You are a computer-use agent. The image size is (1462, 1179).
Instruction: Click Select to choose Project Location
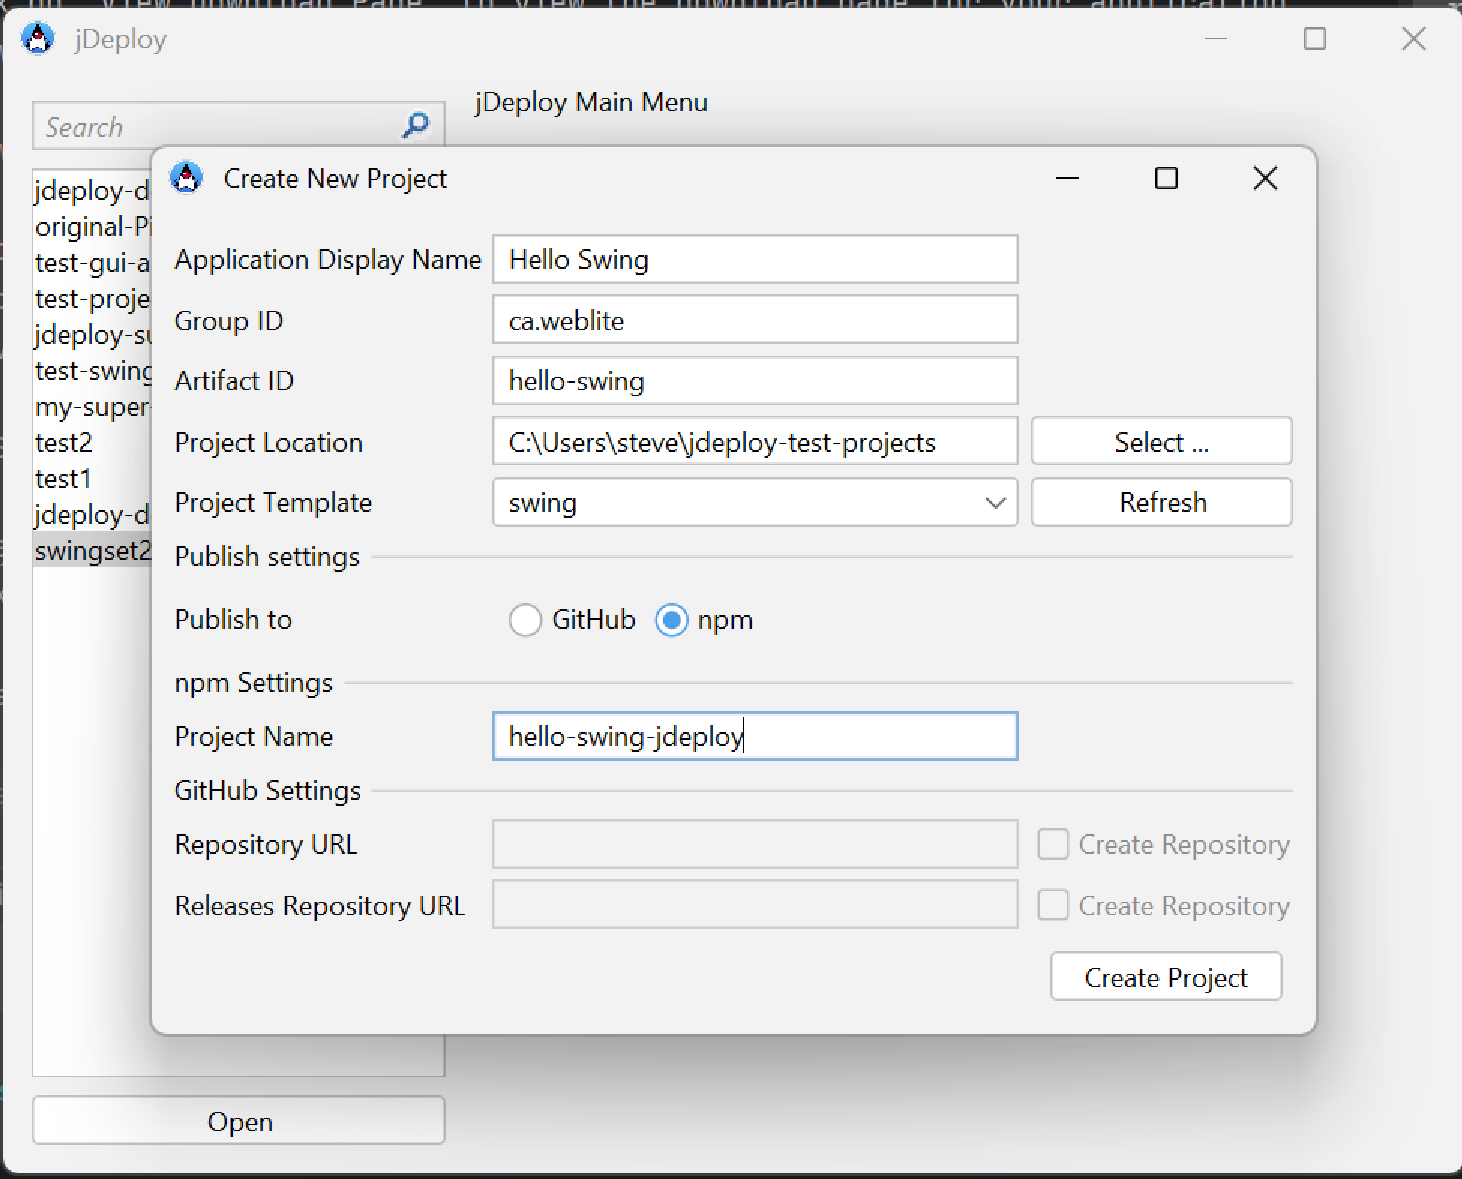(x=1160, y=441)
